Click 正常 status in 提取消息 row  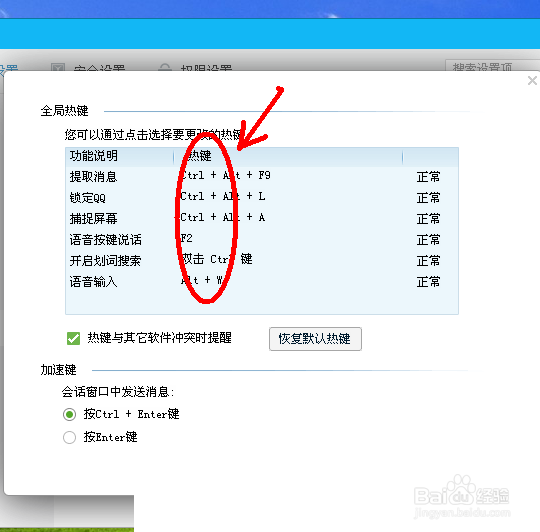[428, 177]
